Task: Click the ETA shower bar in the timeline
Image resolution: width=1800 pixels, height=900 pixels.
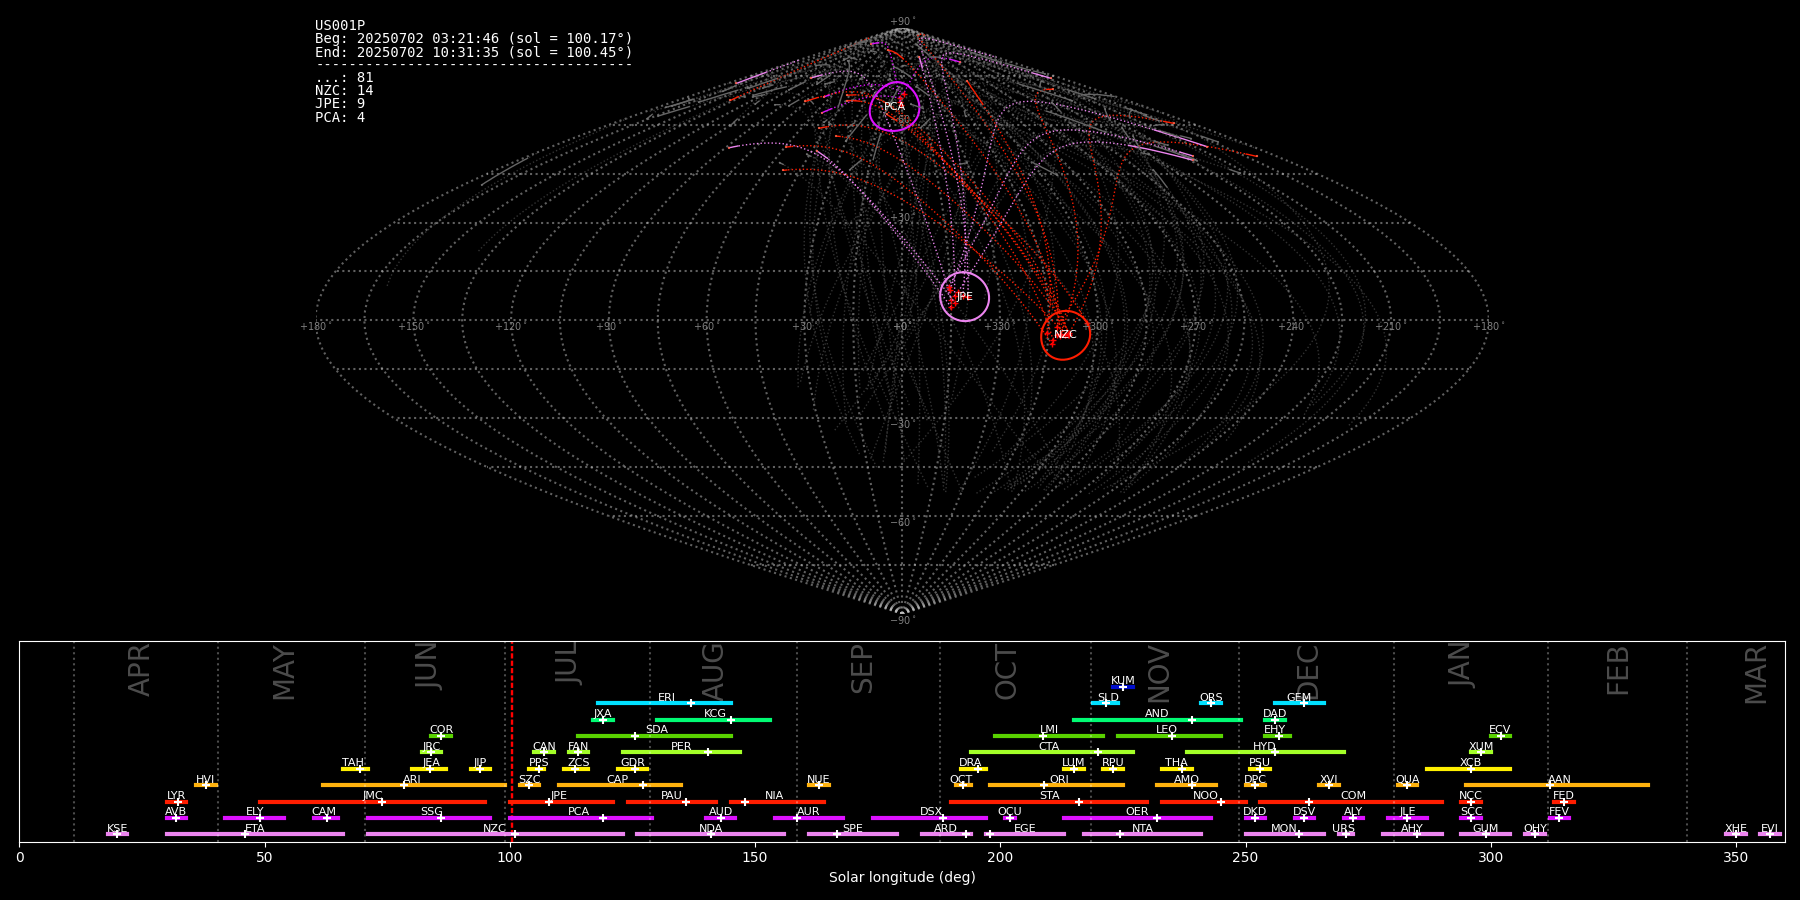Action: tap(255, 834)
